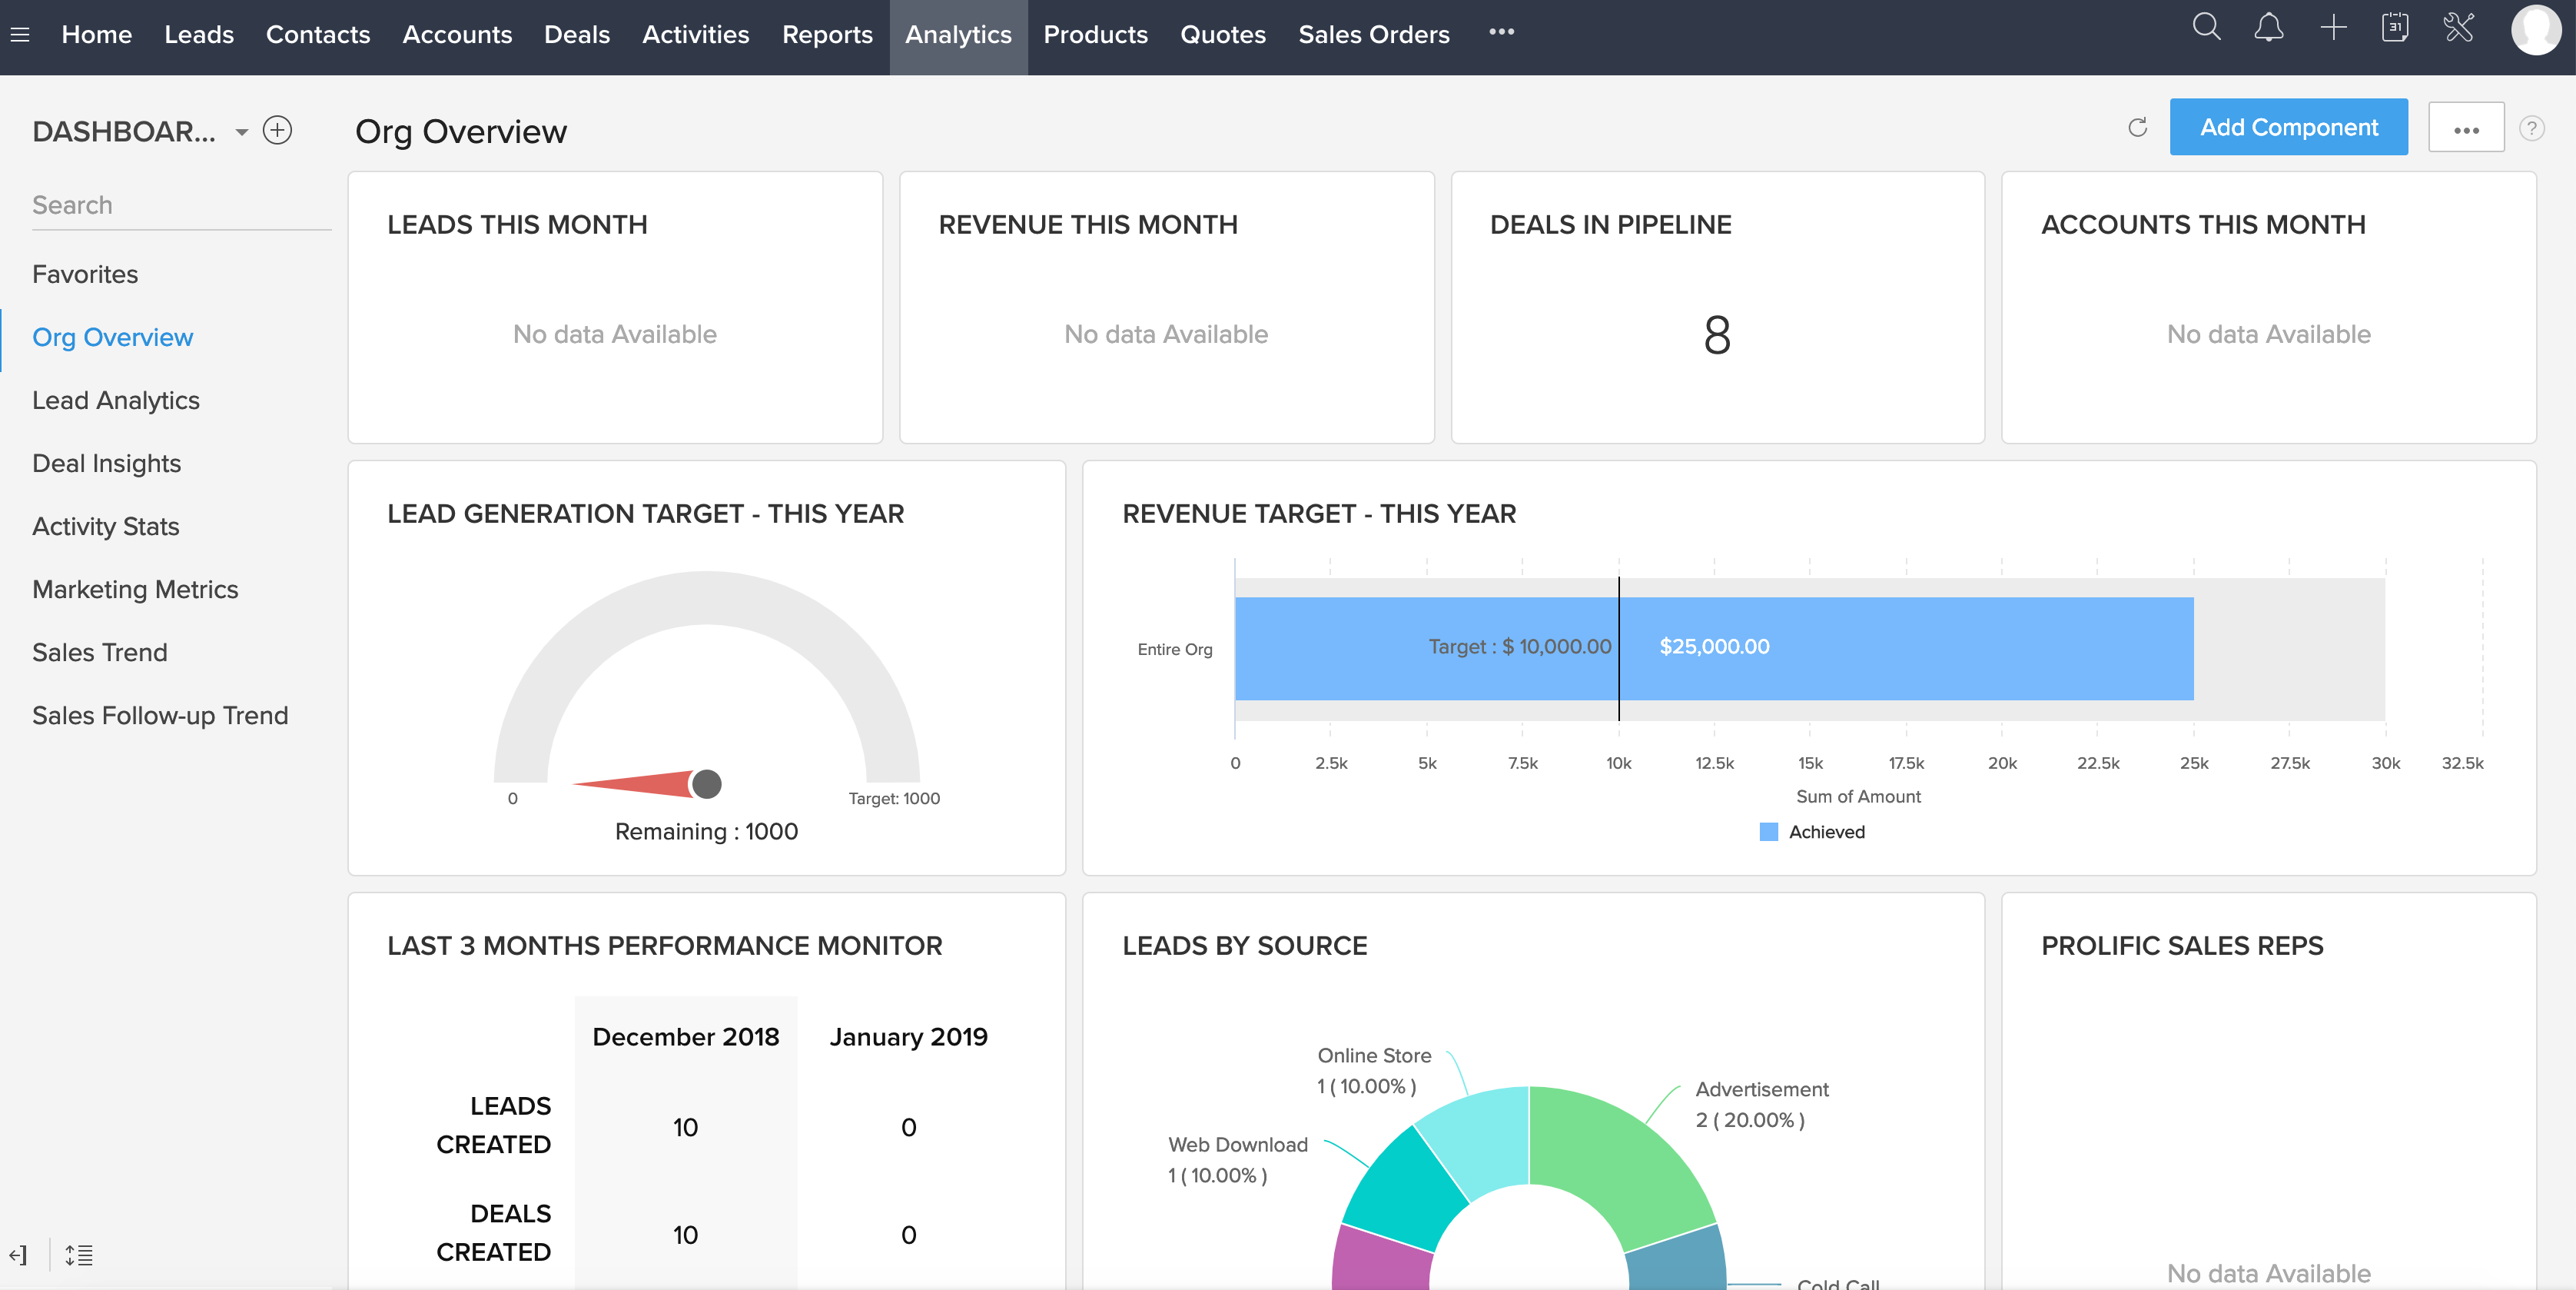Switch to the Reports tab
The image size is (2576, 1290).
point(827,35)
